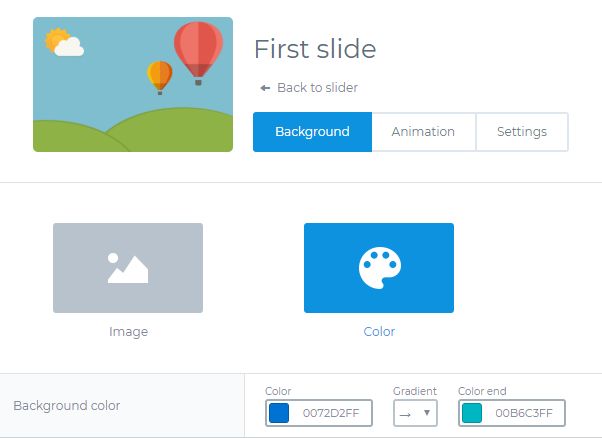Viewport: 602px width, 438px height.
Task: Click the small orange balloon in the preview
Action: click(x=160, y=75)
